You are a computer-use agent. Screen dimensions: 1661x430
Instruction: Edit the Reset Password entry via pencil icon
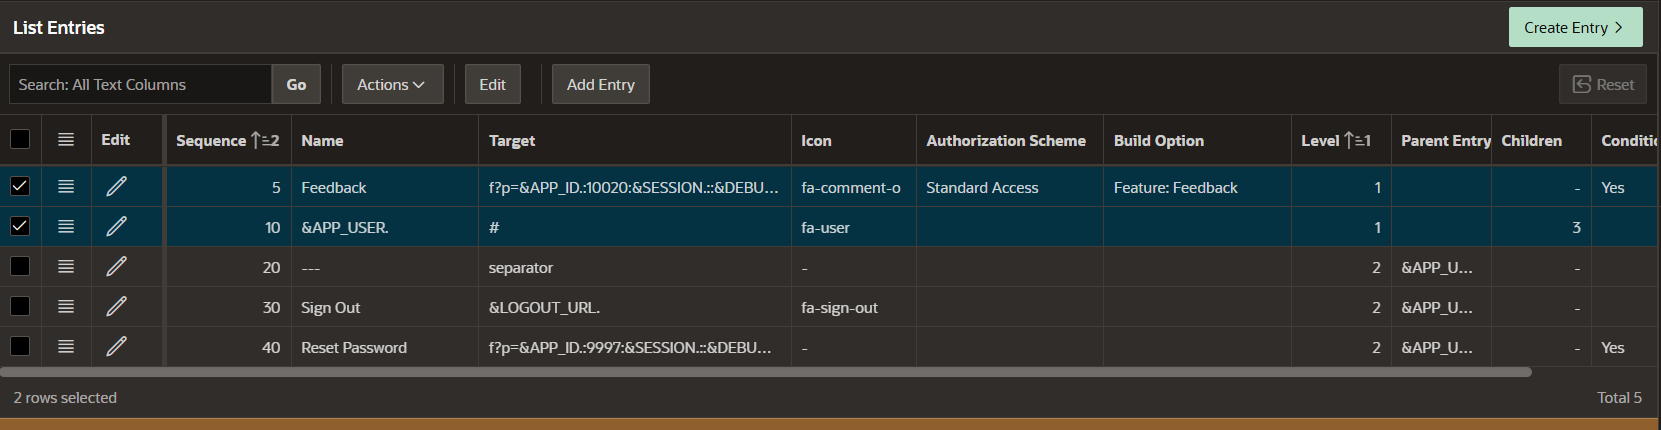click(x=116, y=347)
